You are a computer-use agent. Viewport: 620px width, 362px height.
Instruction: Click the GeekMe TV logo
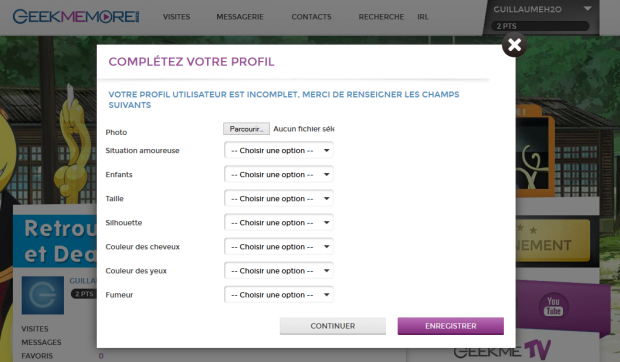(502, 350)
